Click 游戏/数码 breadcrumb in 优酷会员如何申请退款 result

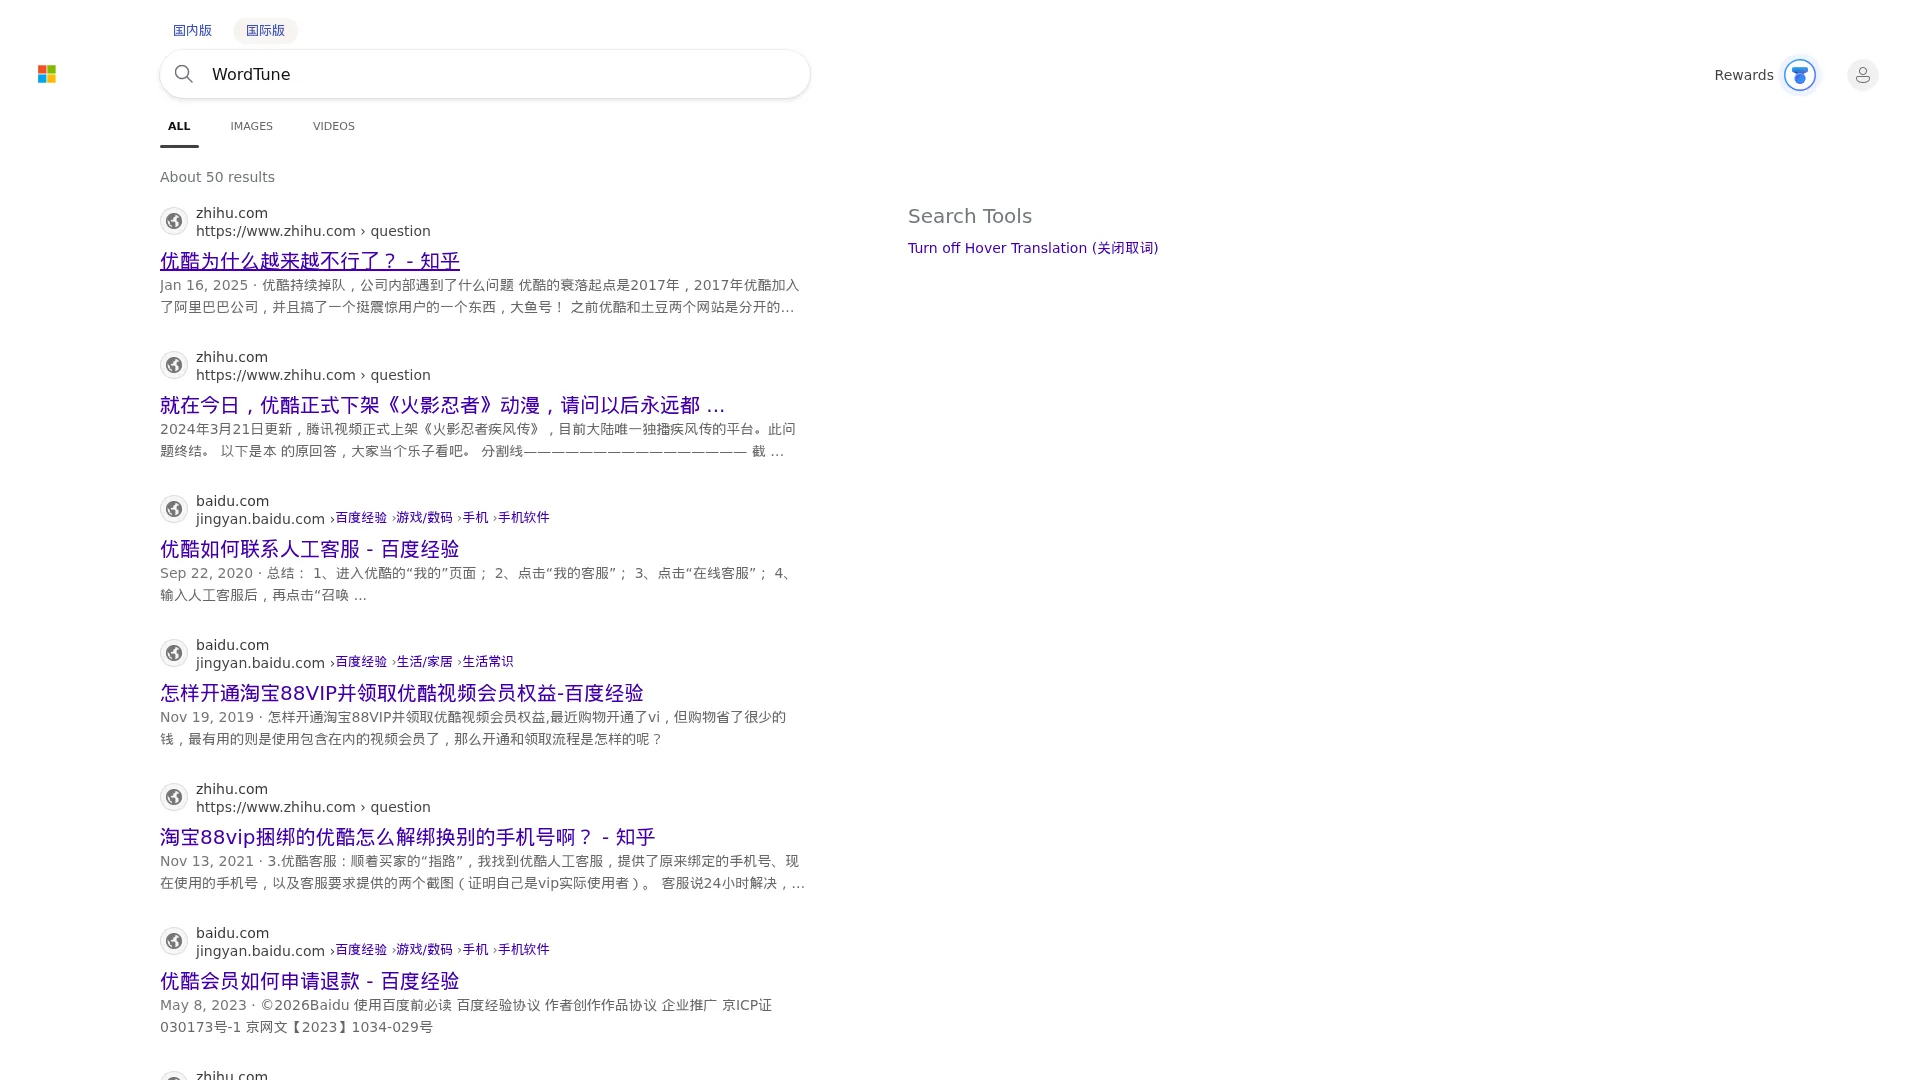[x=424, y=950]
